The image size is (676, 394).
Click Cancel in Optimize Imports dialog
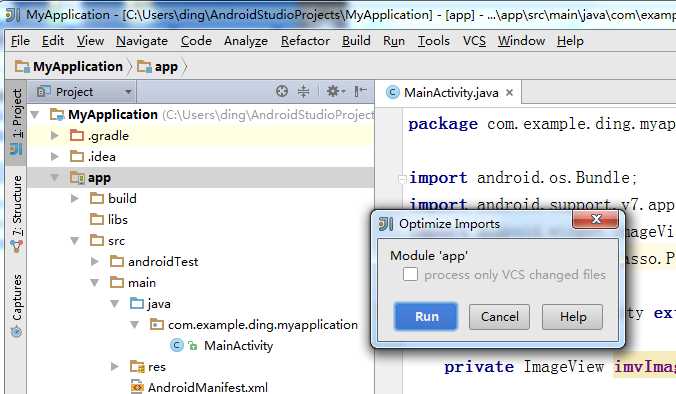pos(499,317)
